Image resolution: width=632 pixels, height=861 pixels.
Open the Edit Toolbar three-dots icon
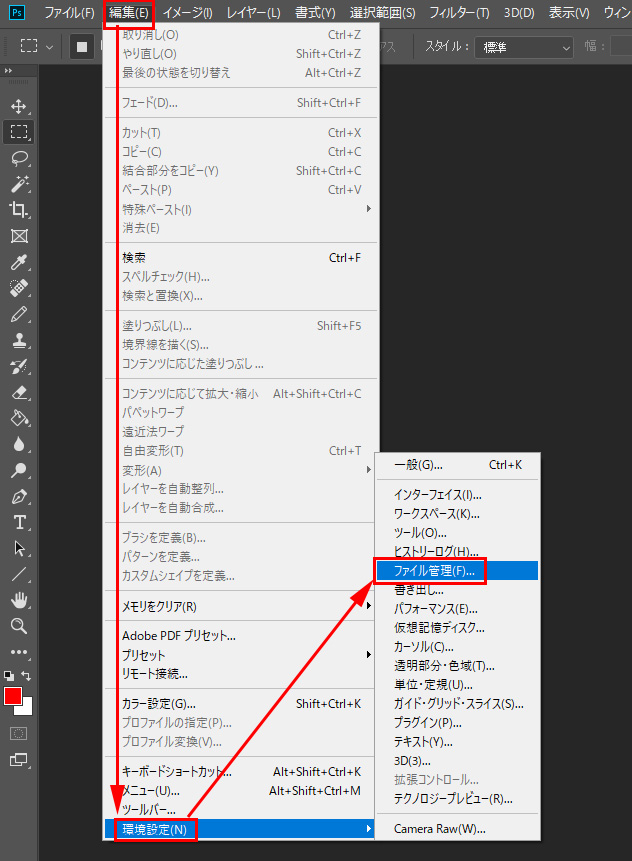click(19, 652)
